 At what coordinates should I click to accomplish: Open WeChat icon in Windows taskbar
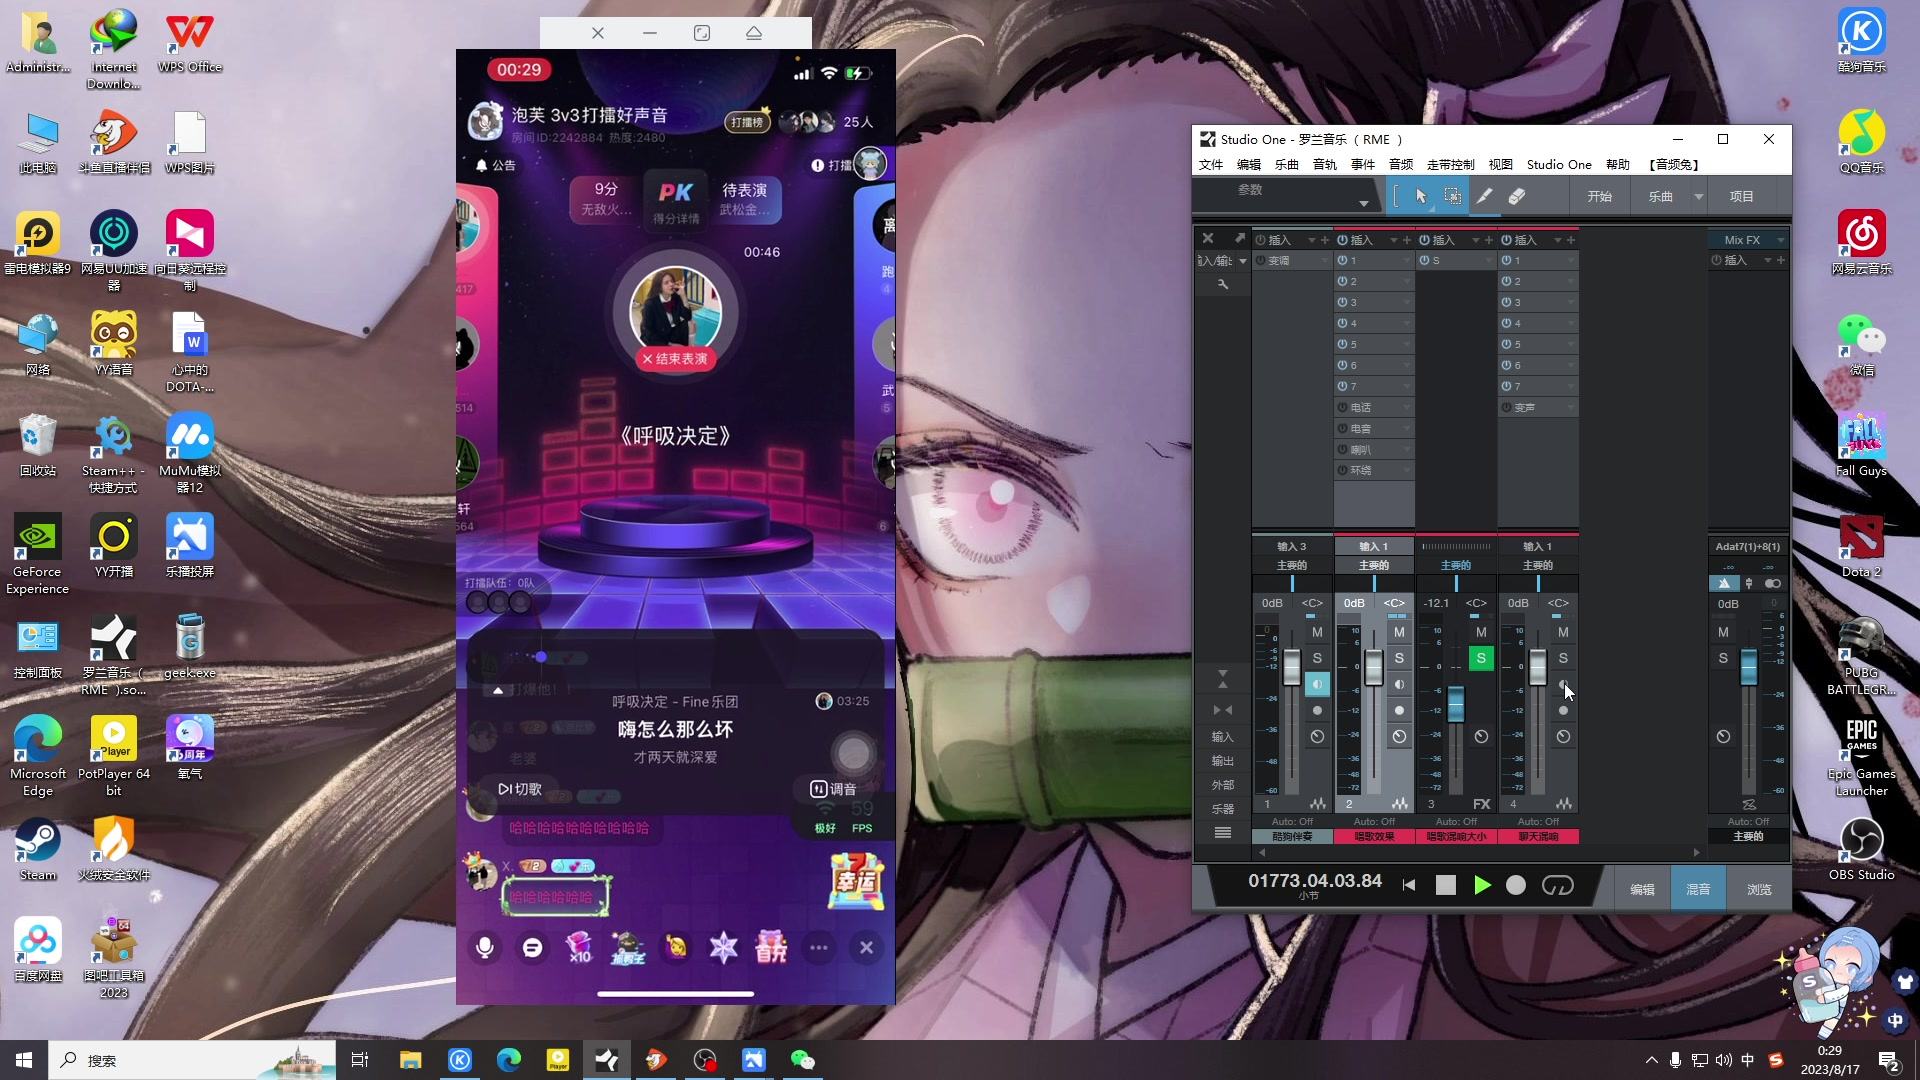[803, 1060]
